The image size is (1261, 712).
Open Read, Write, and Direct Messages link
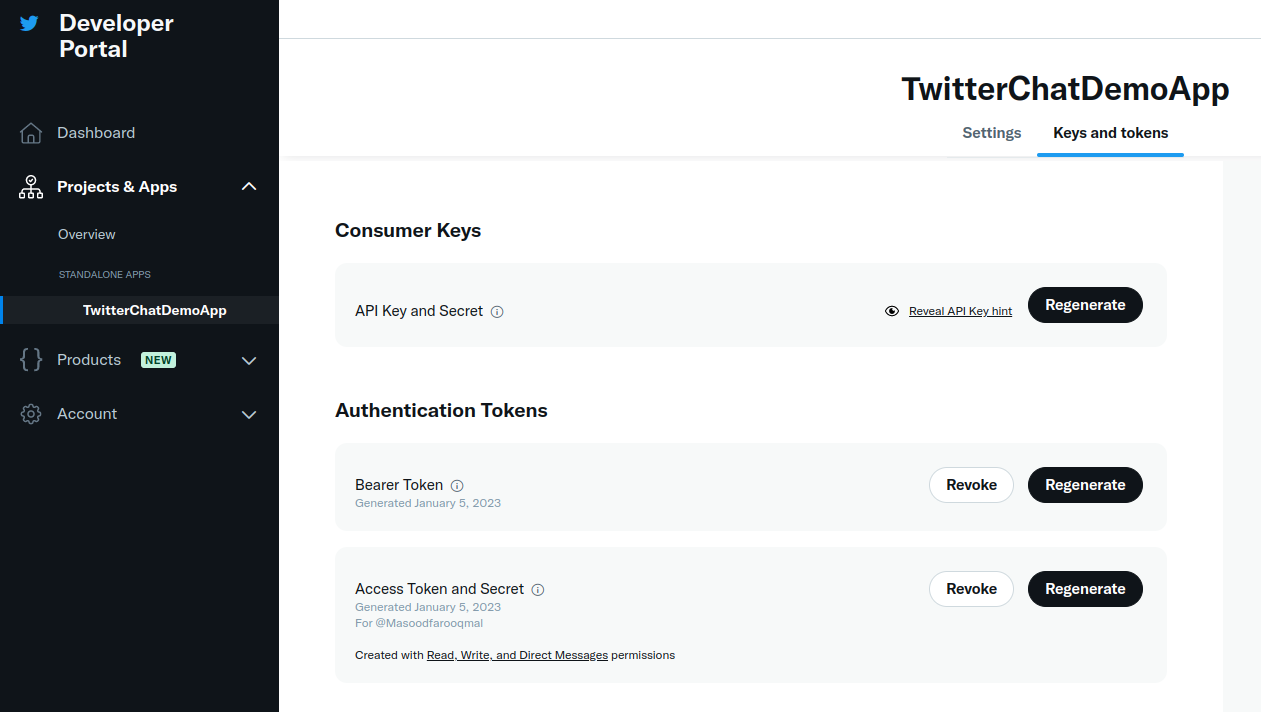tap(517, 655)
